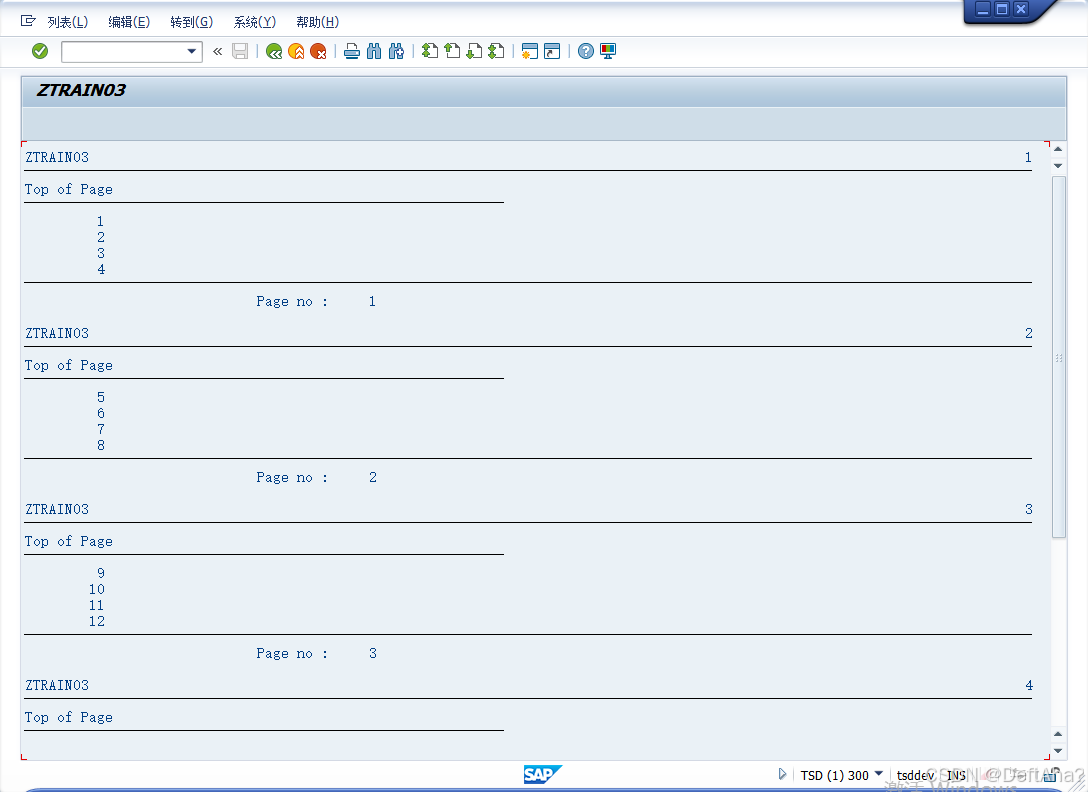Click the 'Top of Page' text above value 9

69,541
